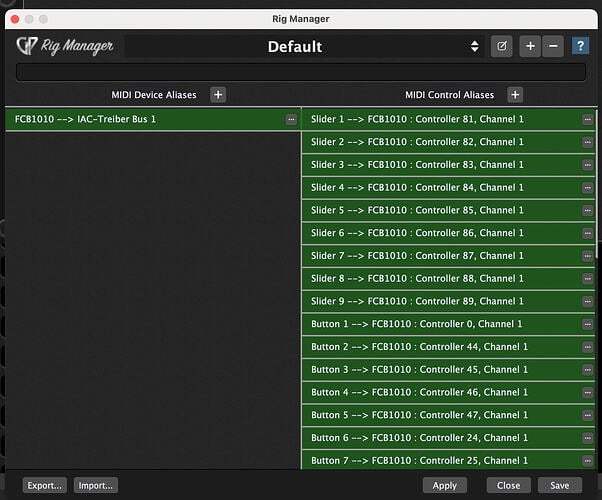Screen dimensions: 602x500
Task: Open options menu for Slider 1 alias
Action: pos(587,119)
